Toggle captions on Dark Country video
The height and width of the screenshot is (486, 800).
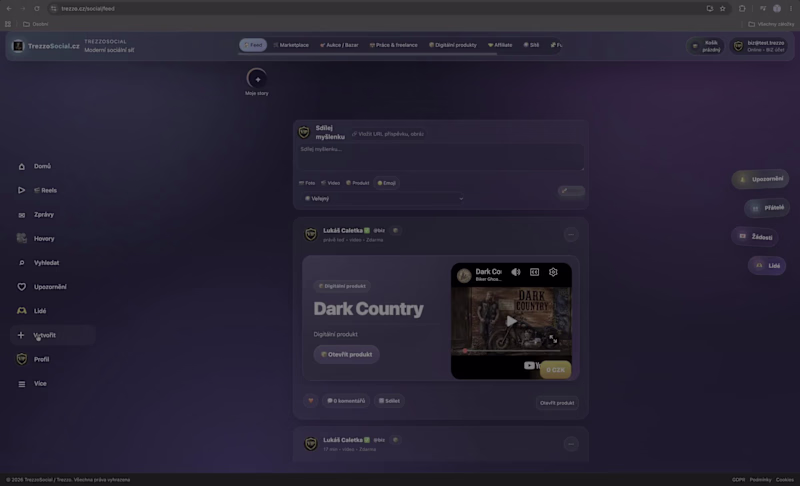[x=534, y=272]
